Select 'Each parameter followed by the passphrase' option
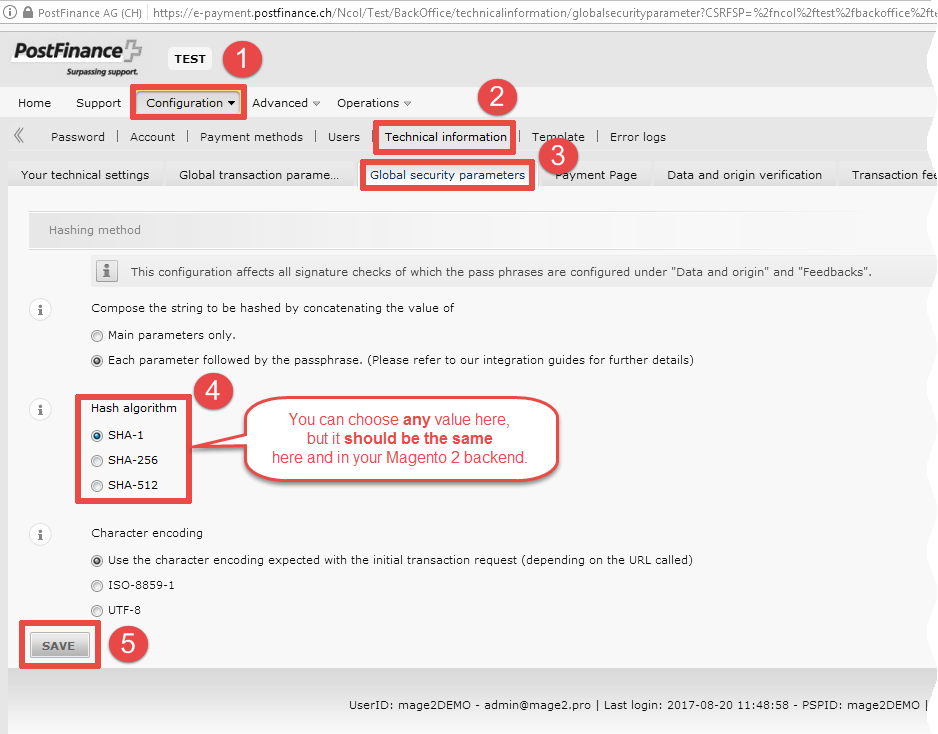938x734 pixels. coord(97,361)
